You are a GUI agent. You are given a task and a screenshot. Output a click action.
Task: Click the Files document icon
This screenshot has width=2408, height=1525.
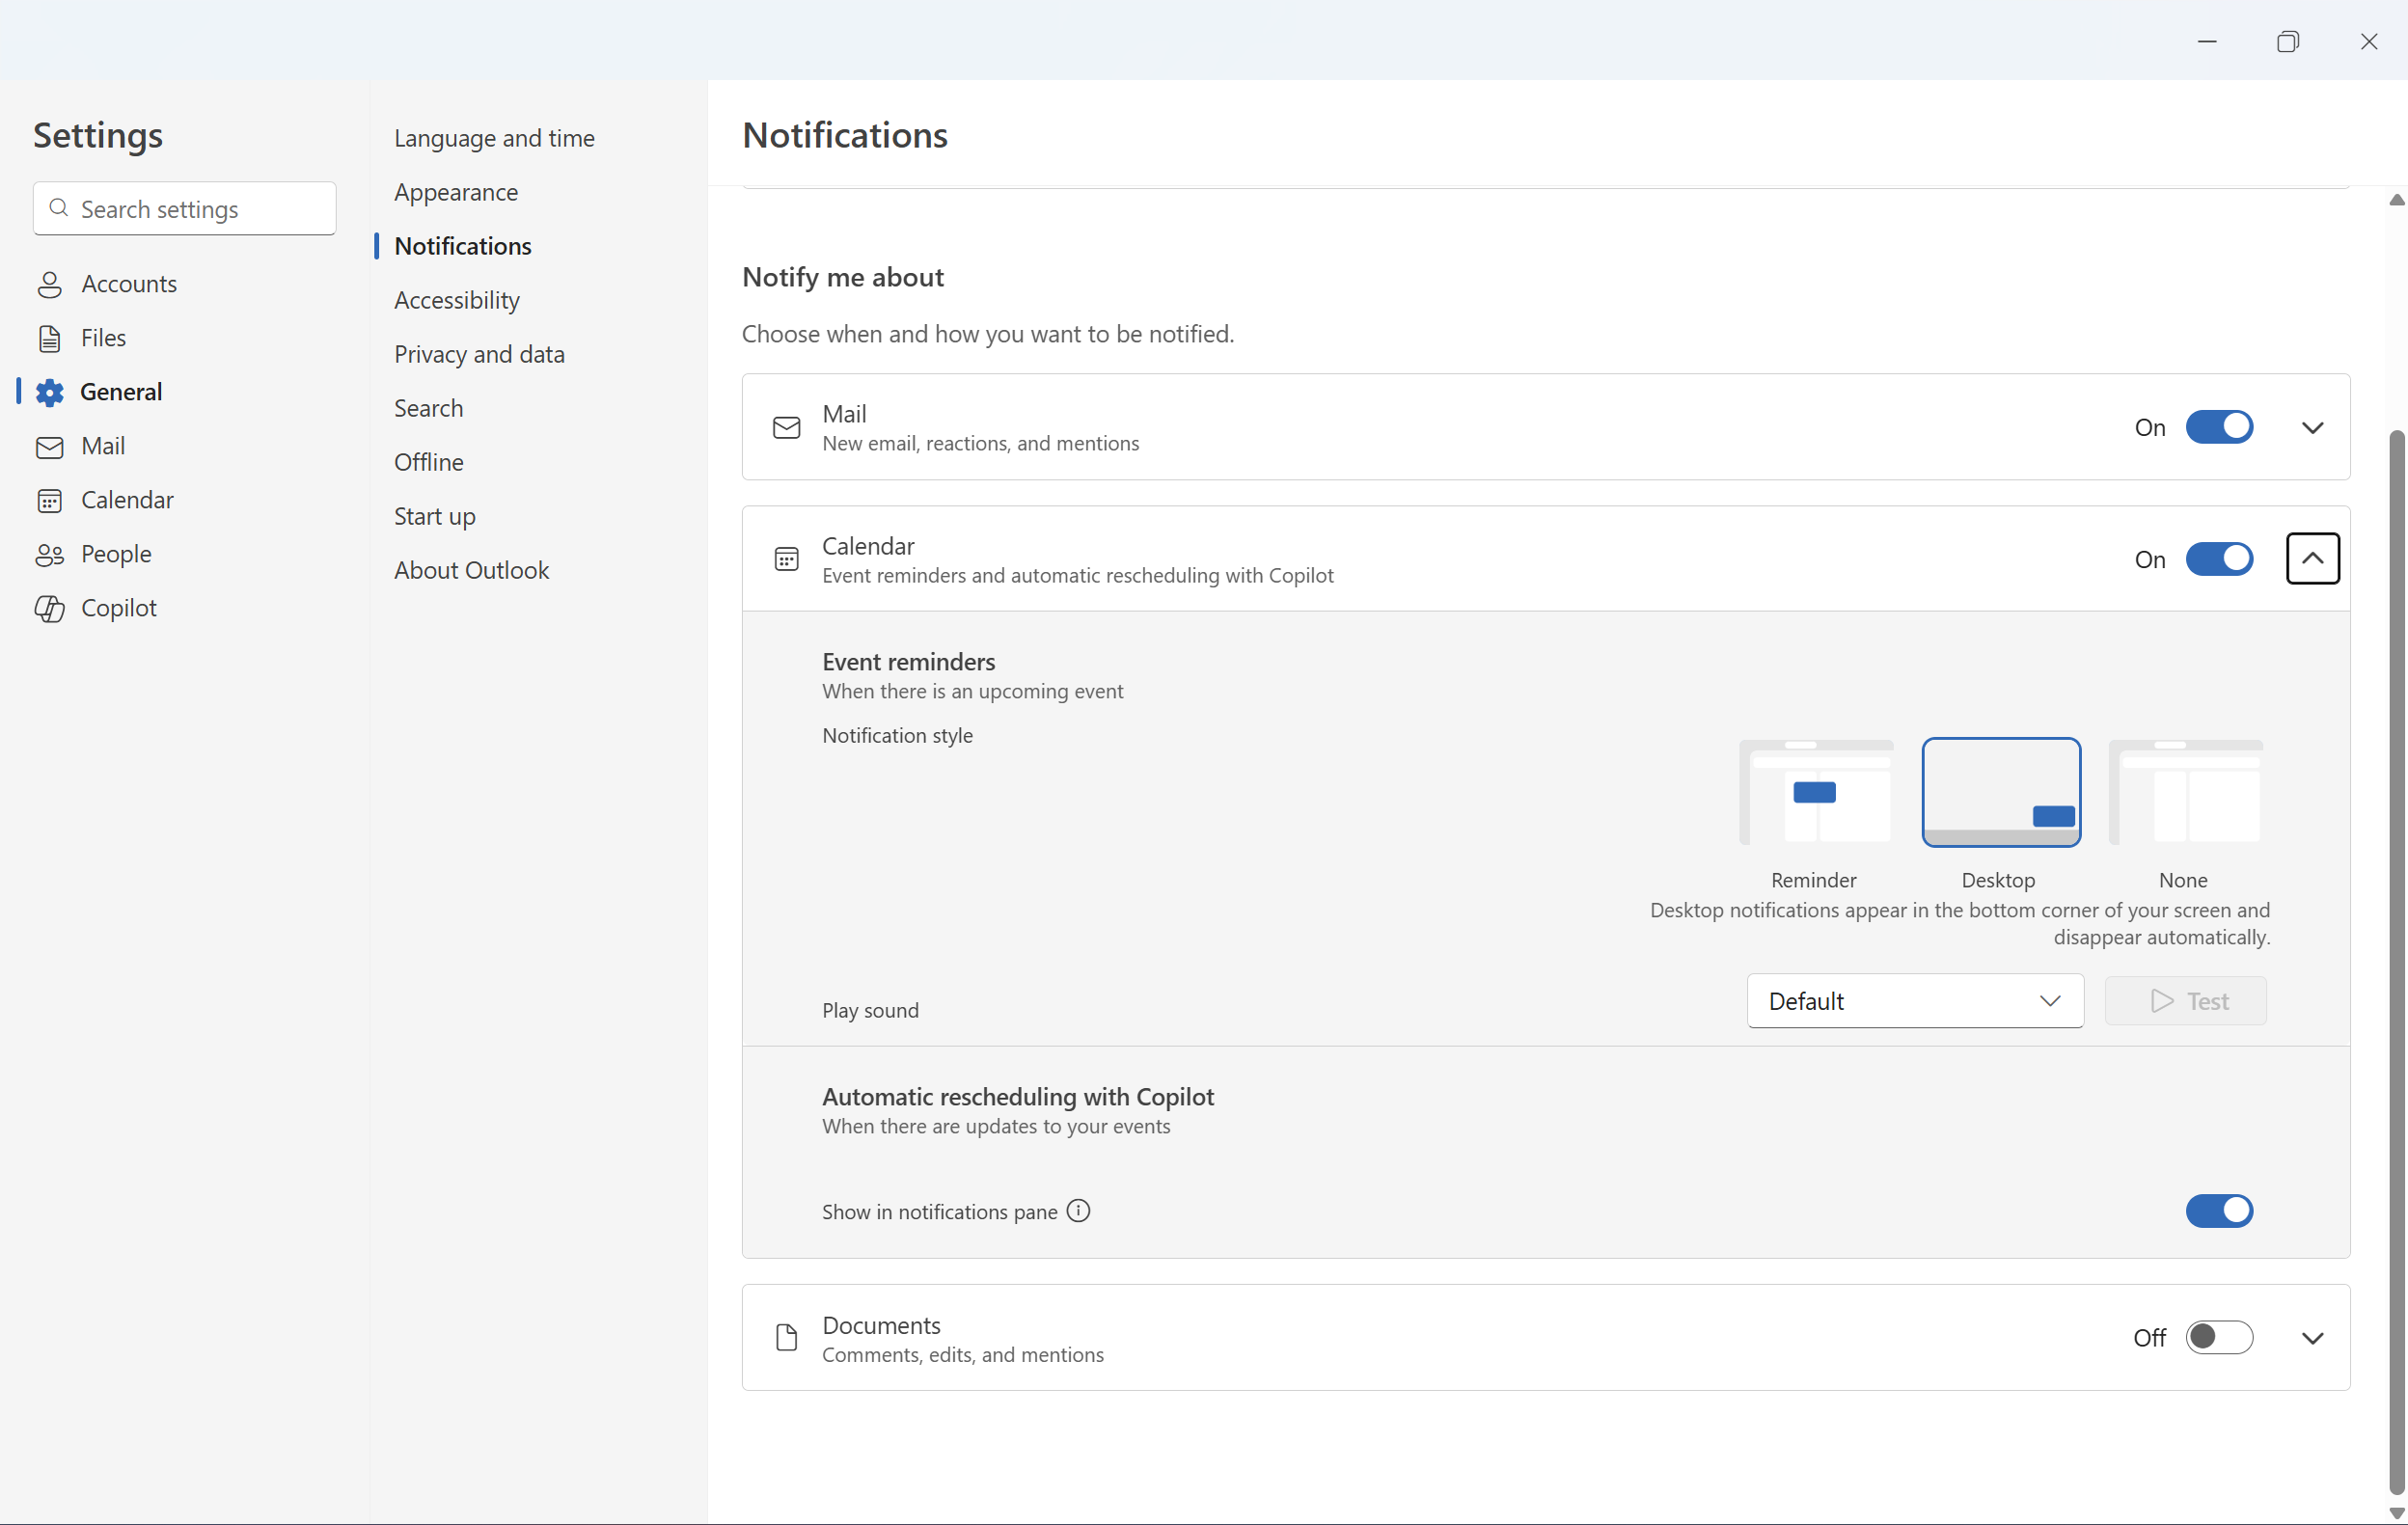pyautogui.click(x=49, y=339)
